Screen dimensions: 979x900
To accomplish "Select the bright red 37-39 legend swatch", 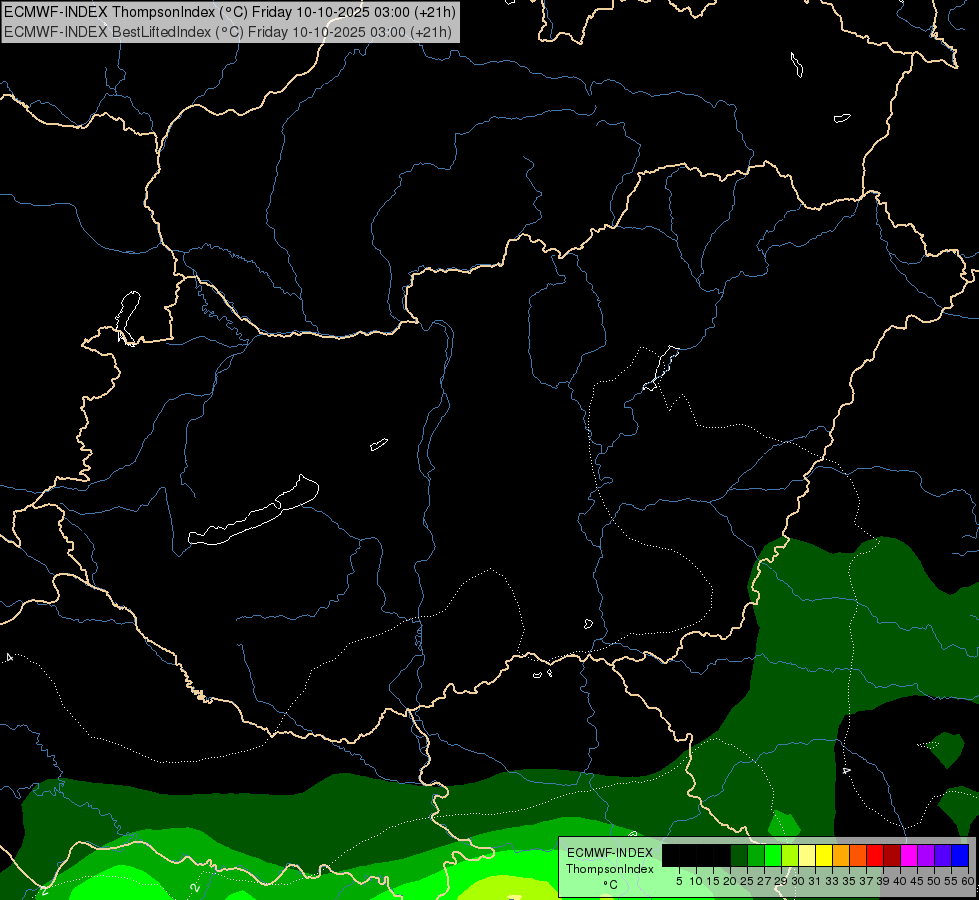I will tap(875, 856).
